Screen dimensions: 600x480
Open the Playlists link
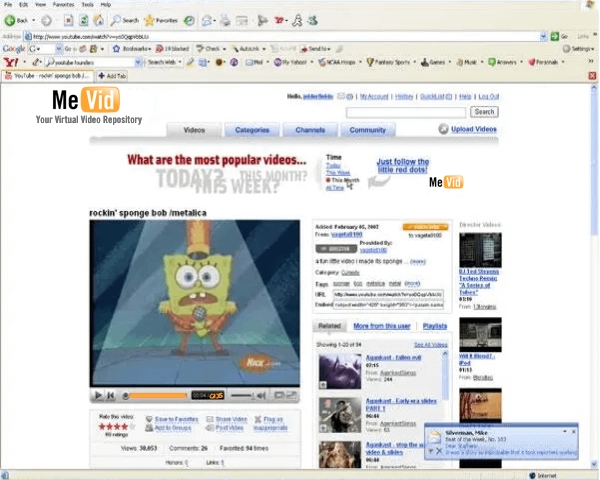click(435, 326)
